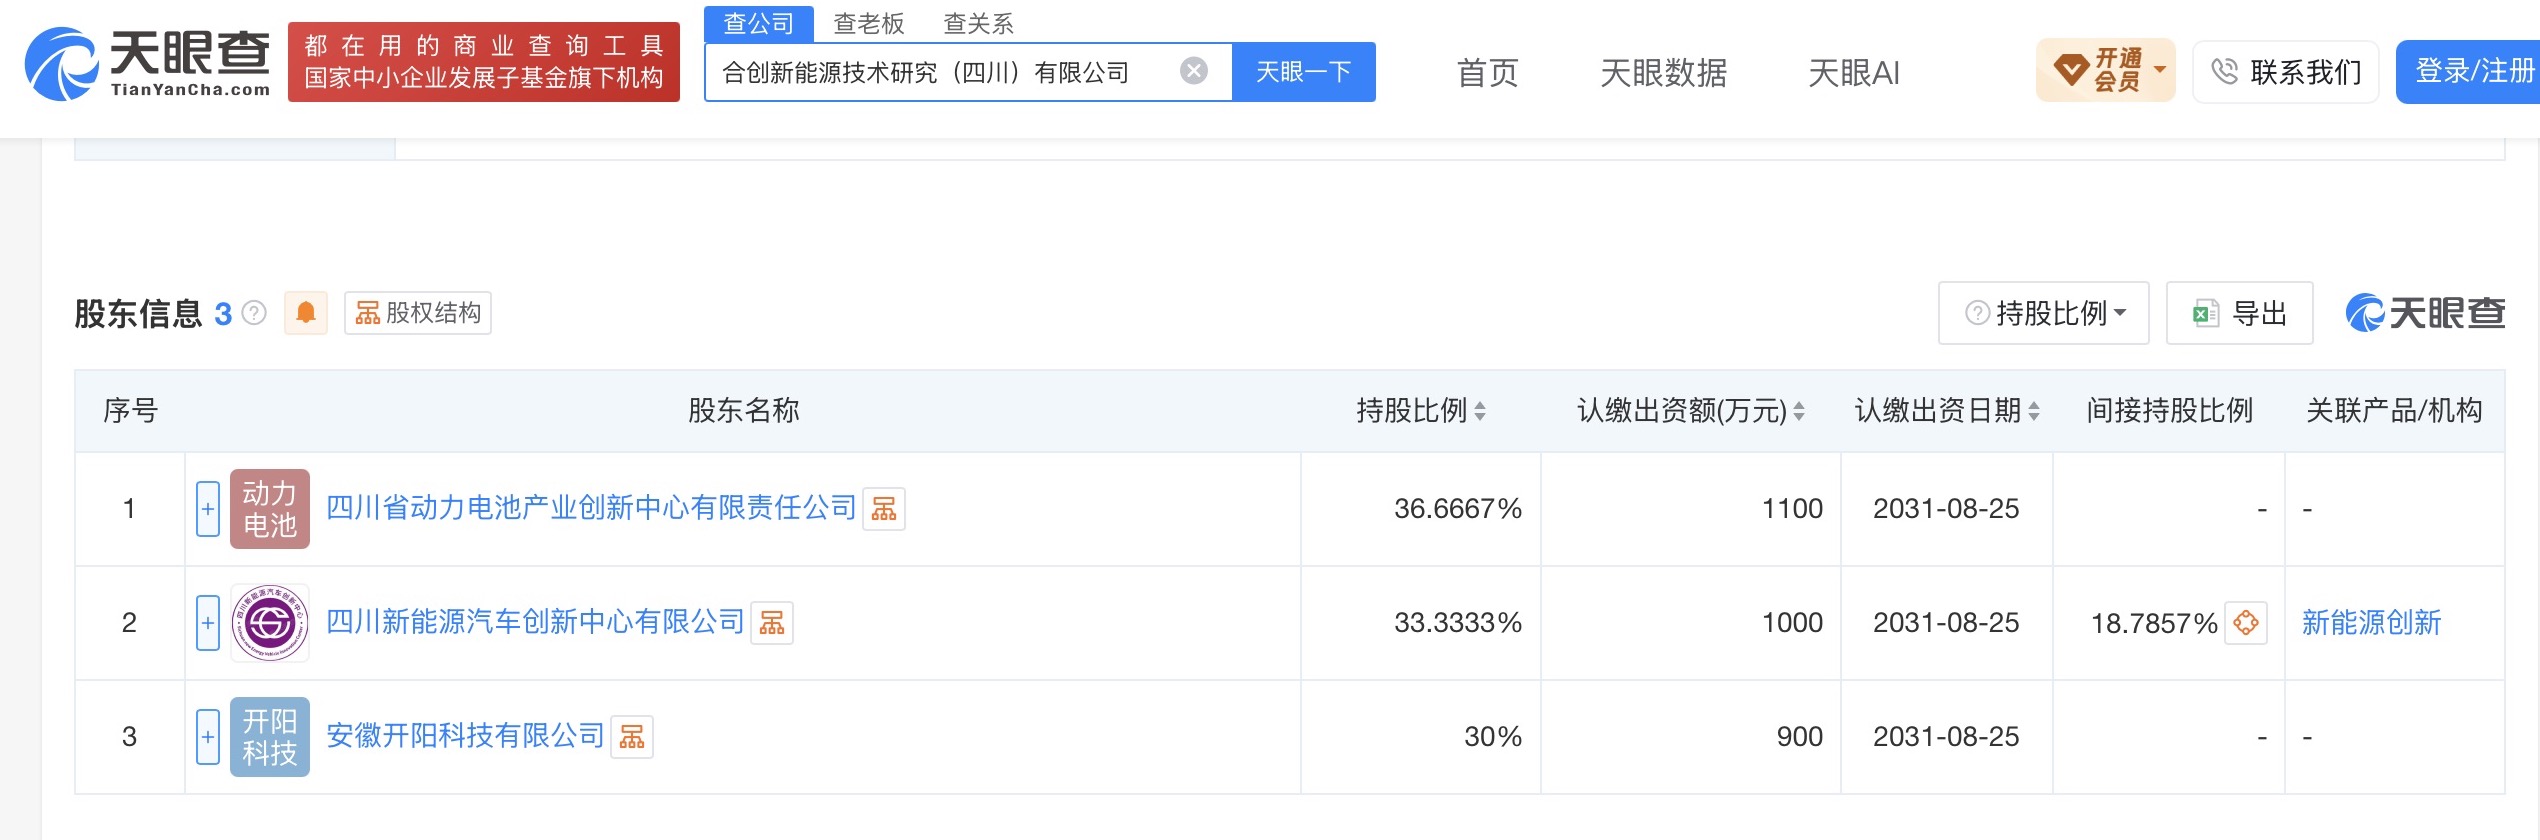Click the 动力电池 company logo thumbnail

point(270,509)
